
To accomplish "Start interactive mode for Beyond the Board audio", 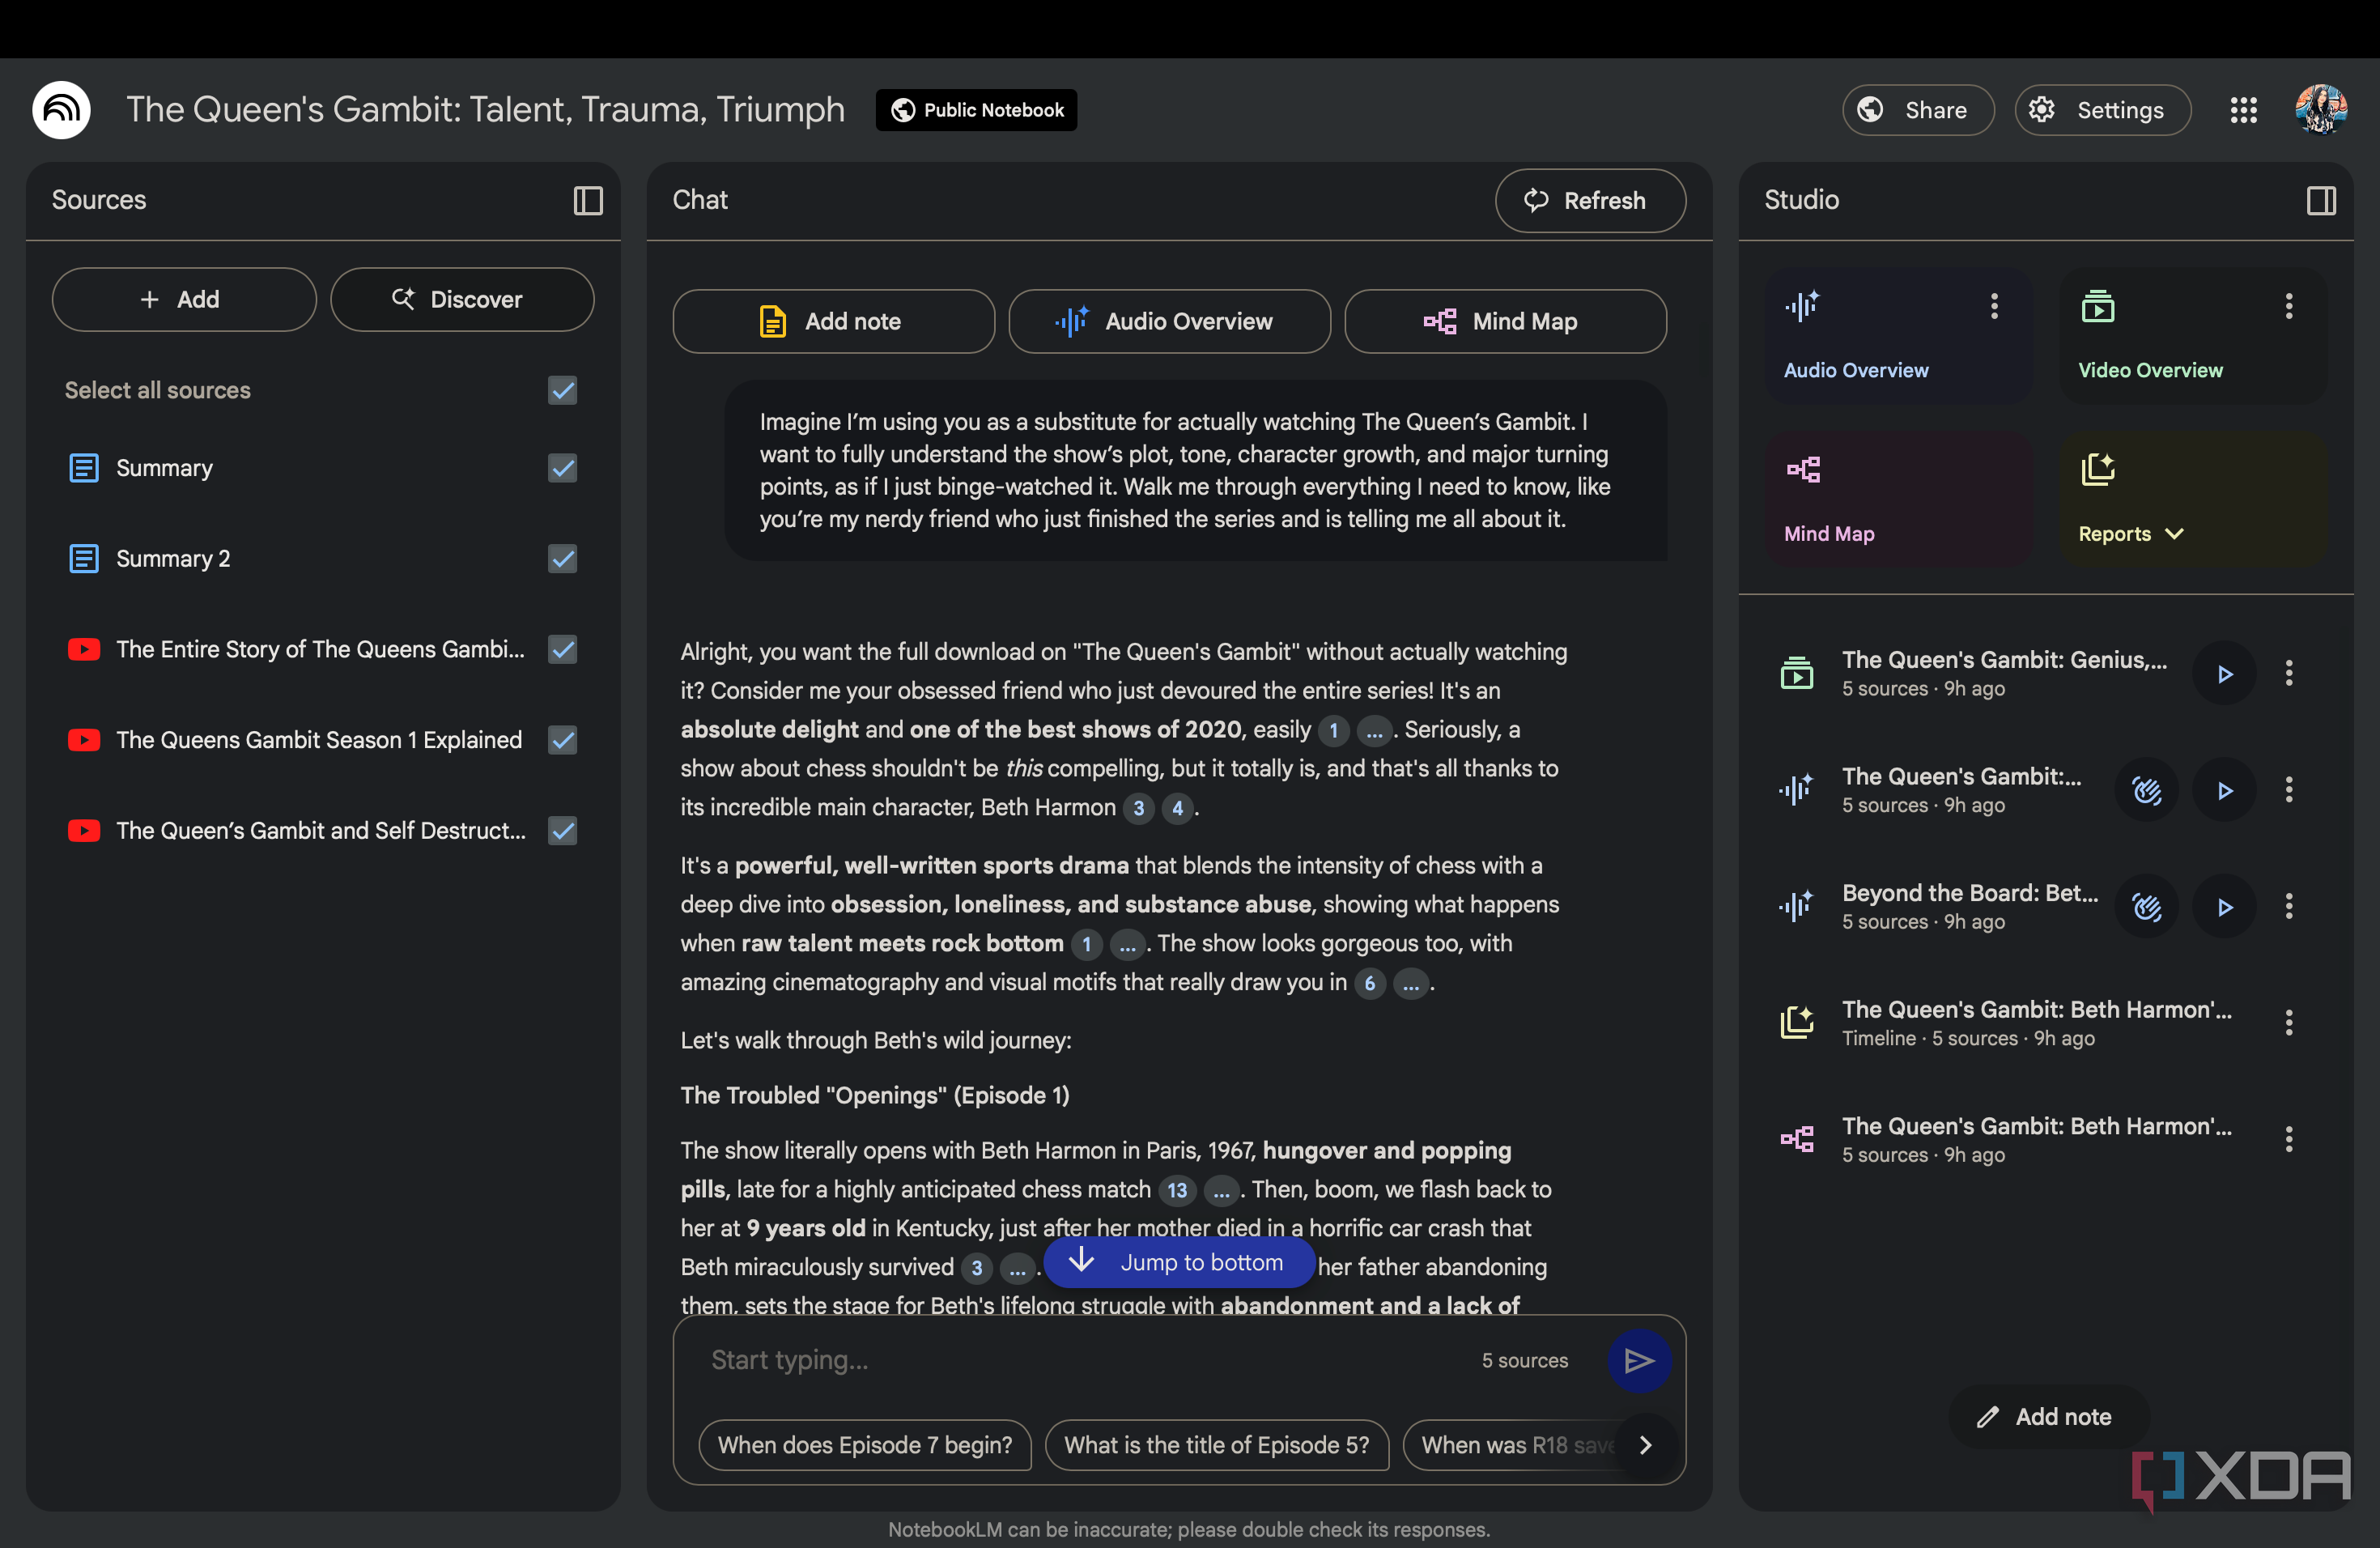I will coord(2147,907).
